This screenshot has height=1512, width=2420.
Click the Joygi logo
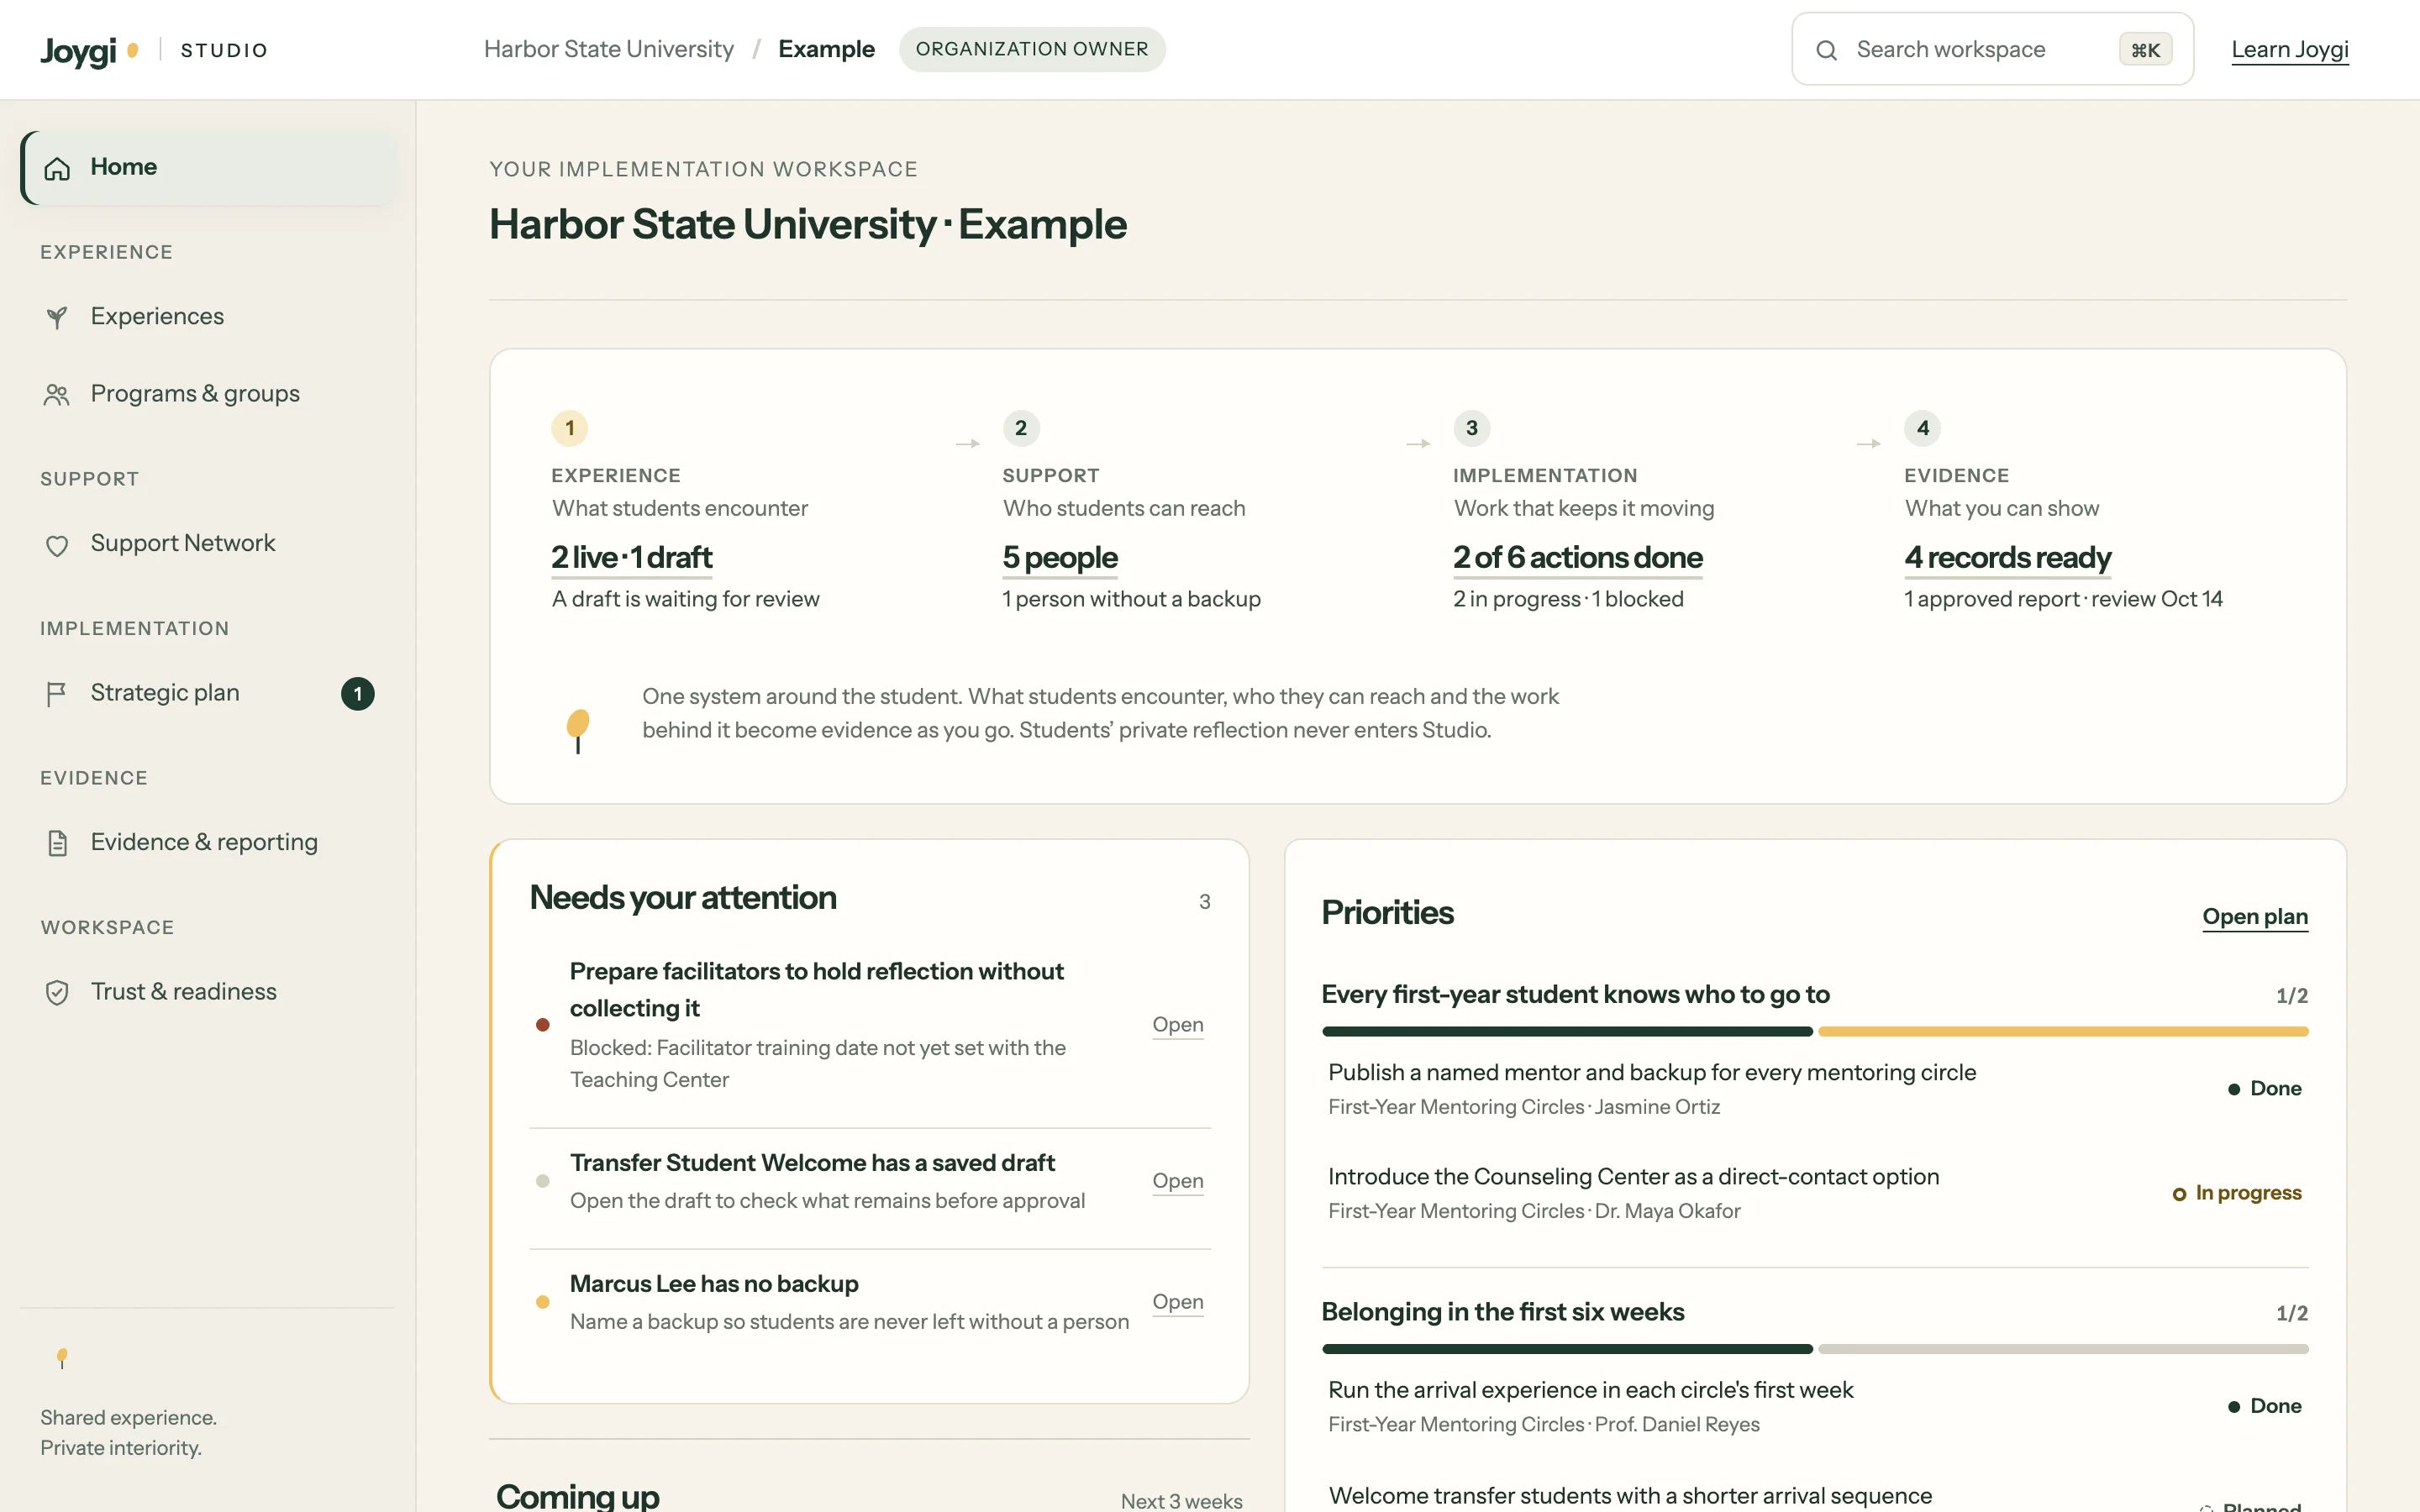point(89,50)
